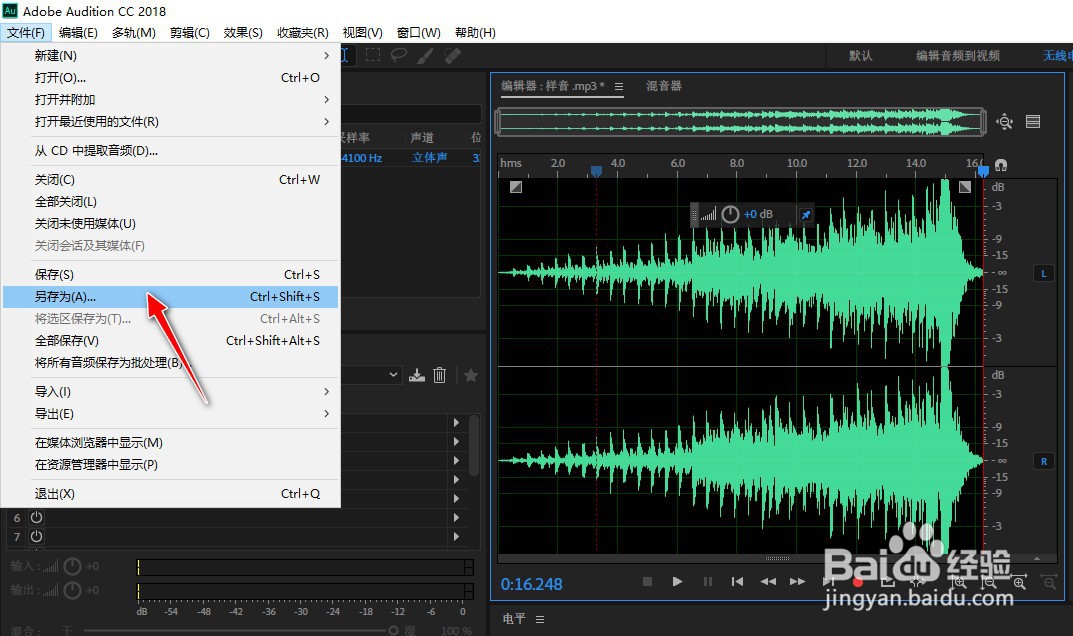Open the 导出(E) submenu
Viewport: 1073px width, 636px height.
(171, 414)
